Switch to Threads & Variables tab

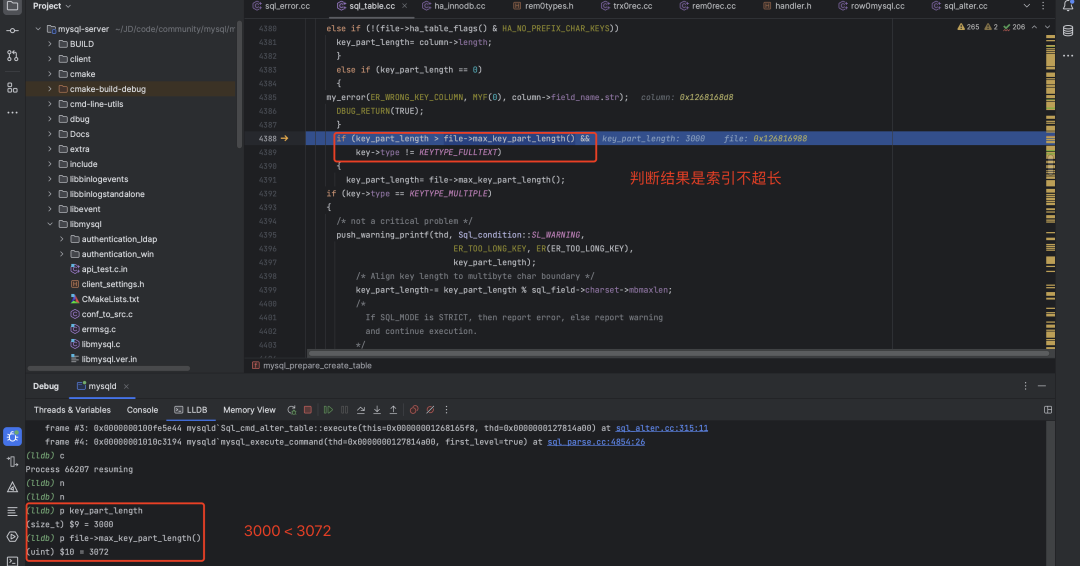pyautogui.click(x=72, y=410)
